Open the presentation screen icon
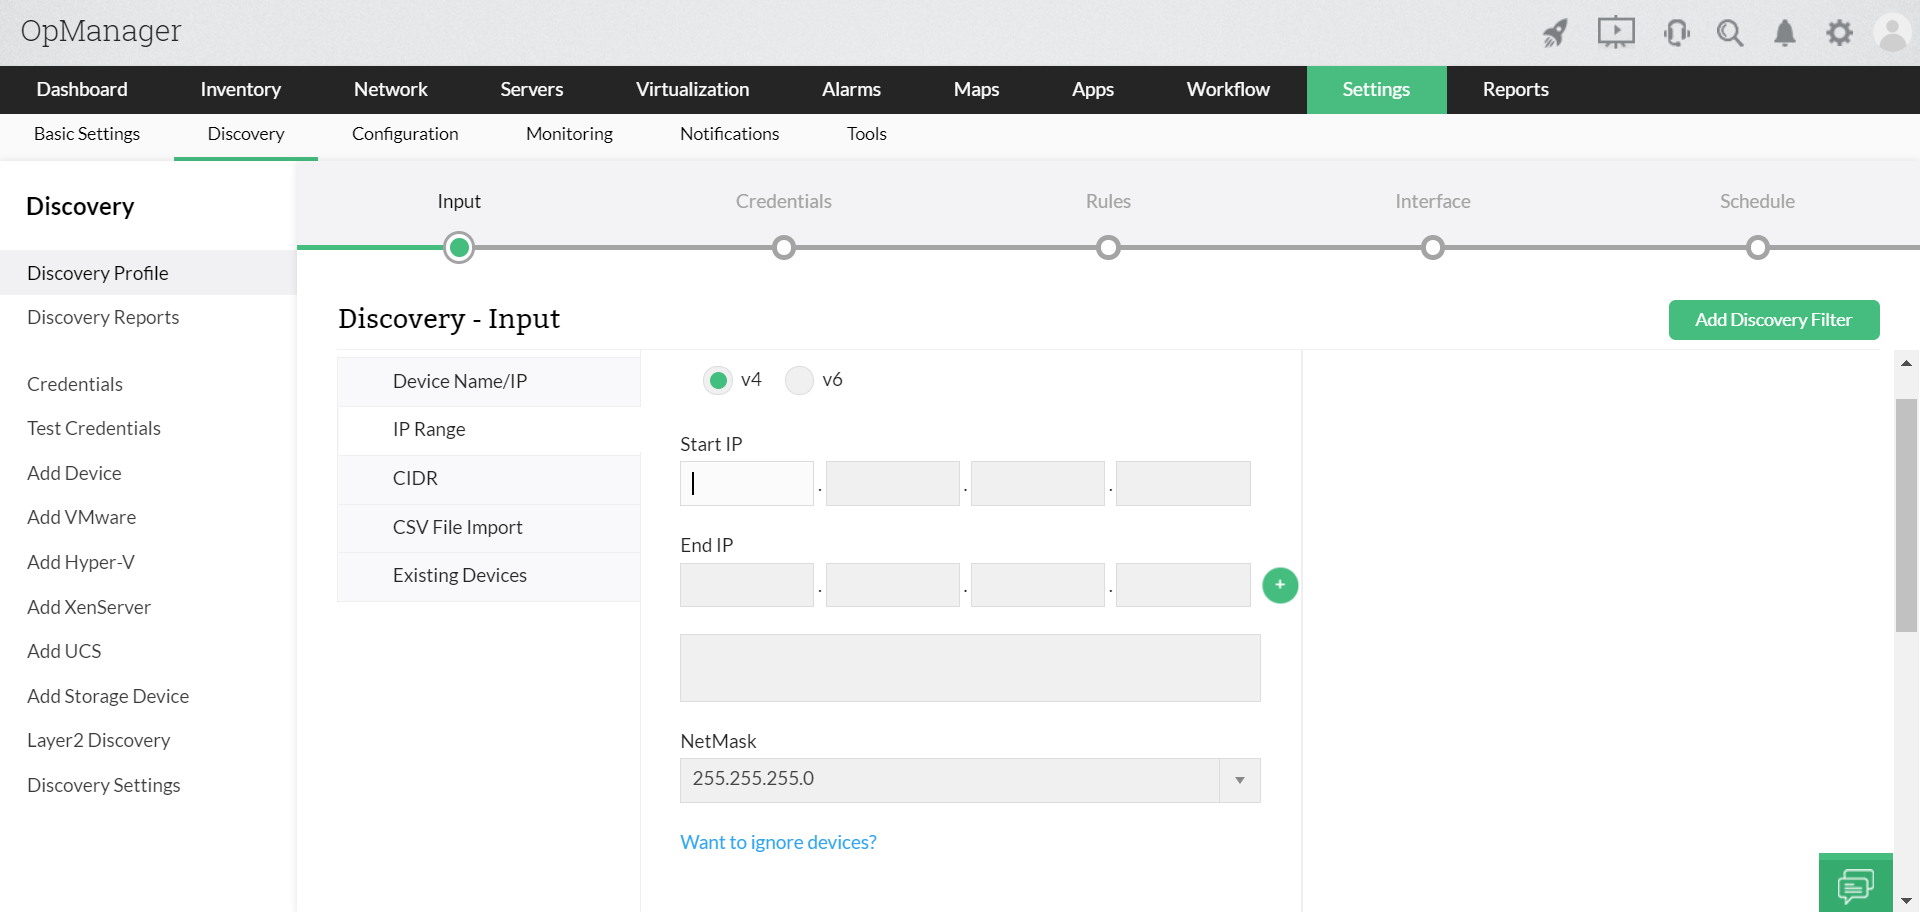Image resolution: width=1920 pixels, height=912 pixels. pos(1615,32)
